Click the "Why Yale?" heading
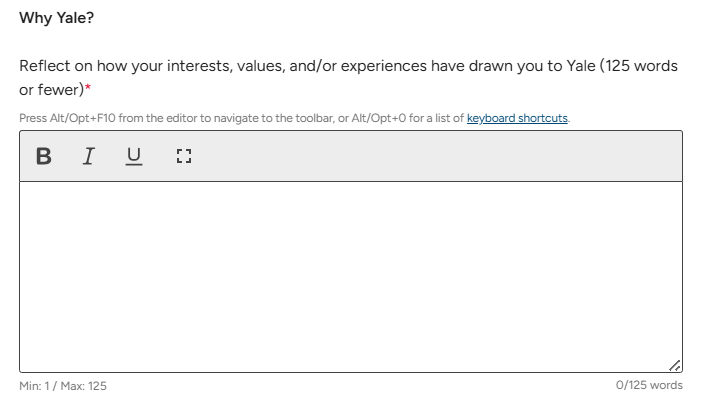 pos(57,18)
